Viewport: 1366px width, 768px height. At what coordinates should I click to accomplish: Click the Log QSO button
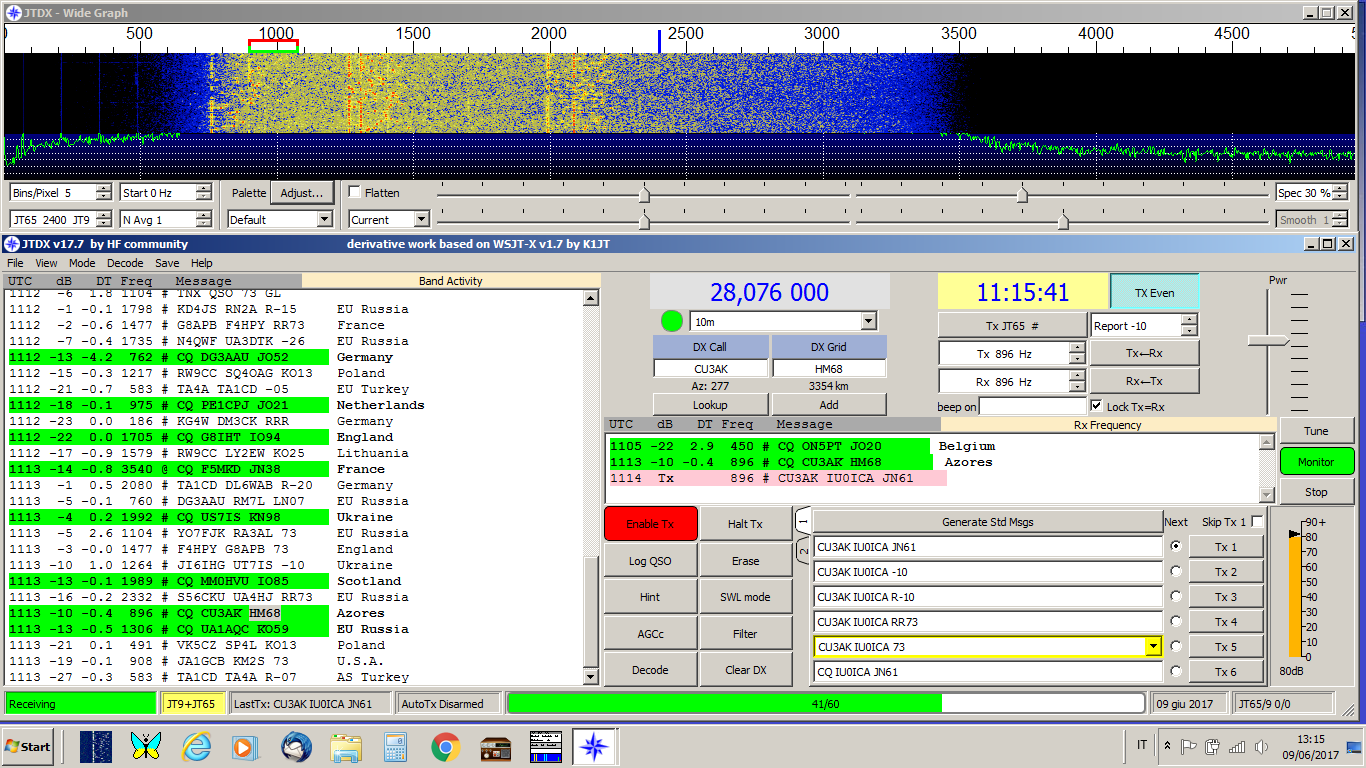[650, 561]
